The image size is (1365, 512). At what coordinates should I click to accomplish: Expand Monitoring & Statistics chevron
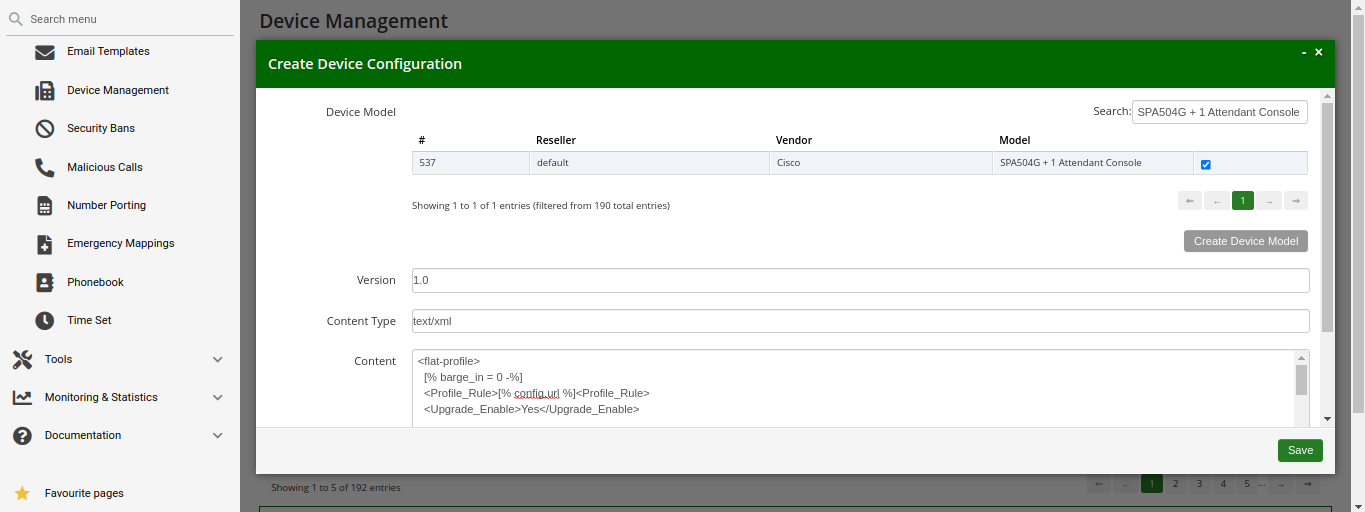(x=218, y=397)
